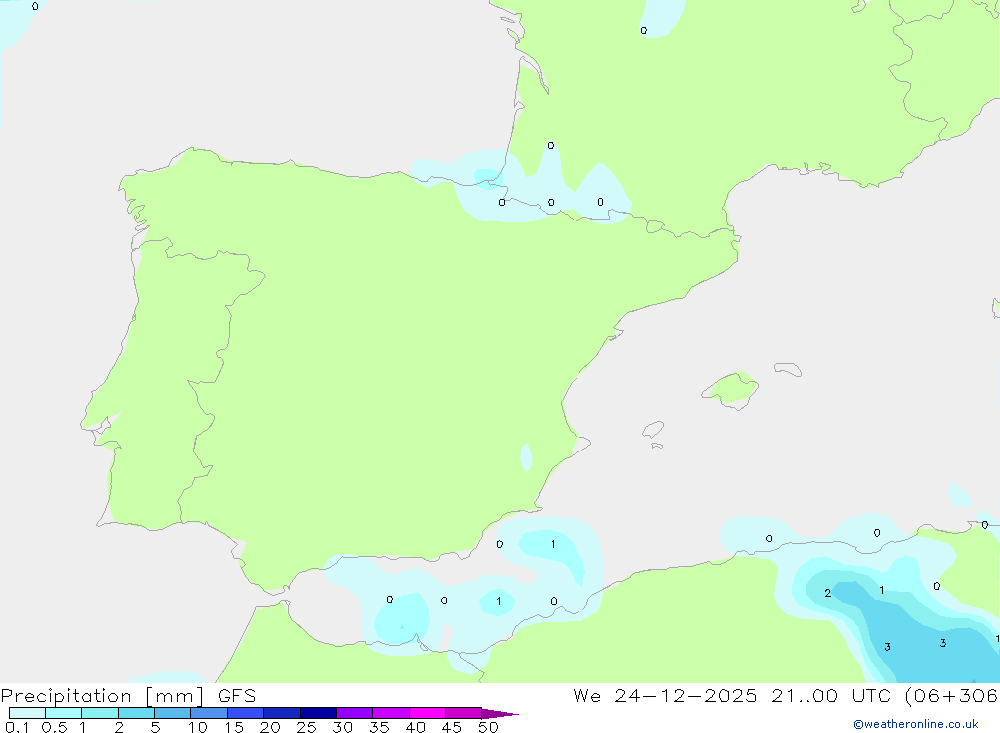Click the 'Precipitation [mm] GFS' title text

click(128, 696)
